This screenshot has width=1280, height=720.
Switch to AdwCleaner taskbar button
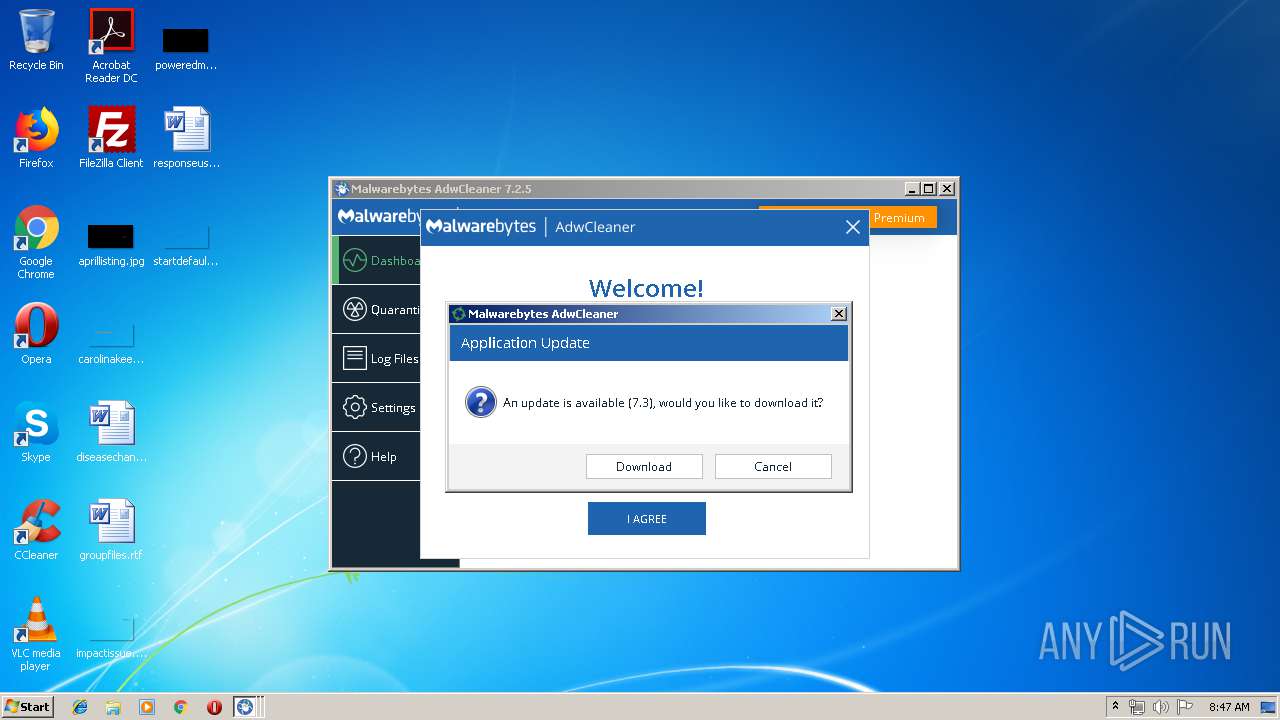click(246, 707)
